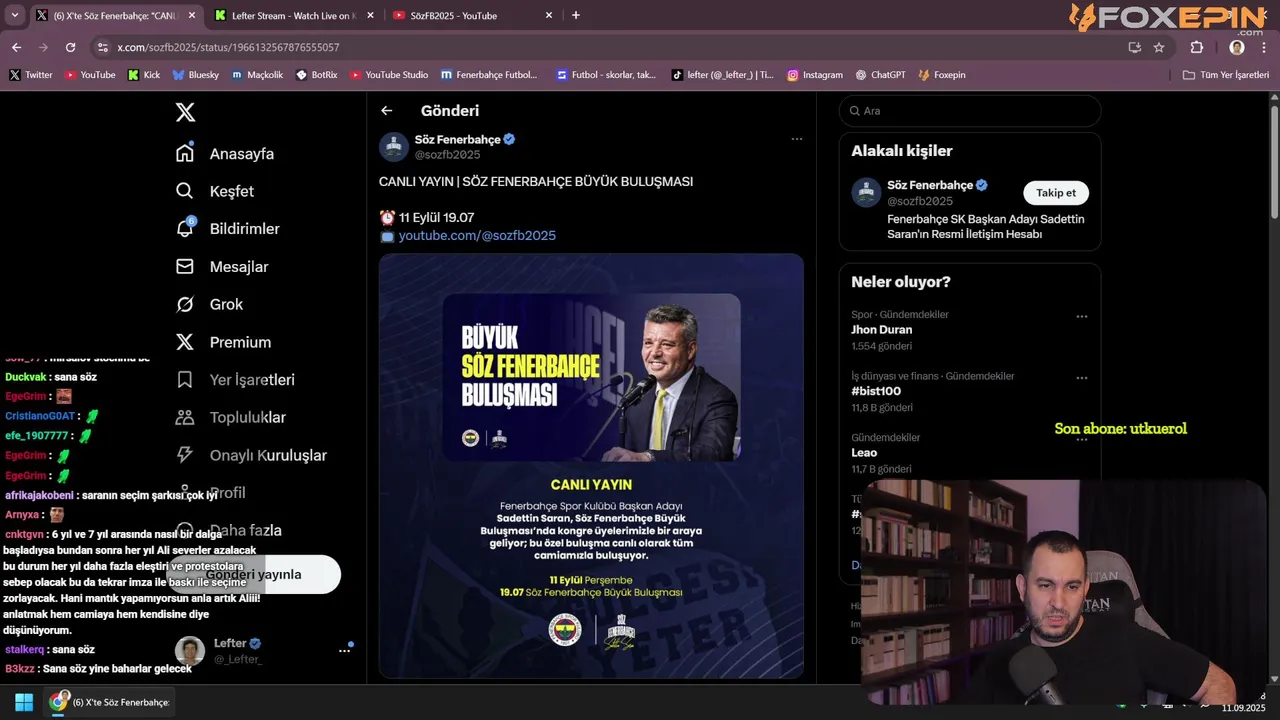
Task: Open ChatGPT bookmark
Action: (x=880, y=75)
